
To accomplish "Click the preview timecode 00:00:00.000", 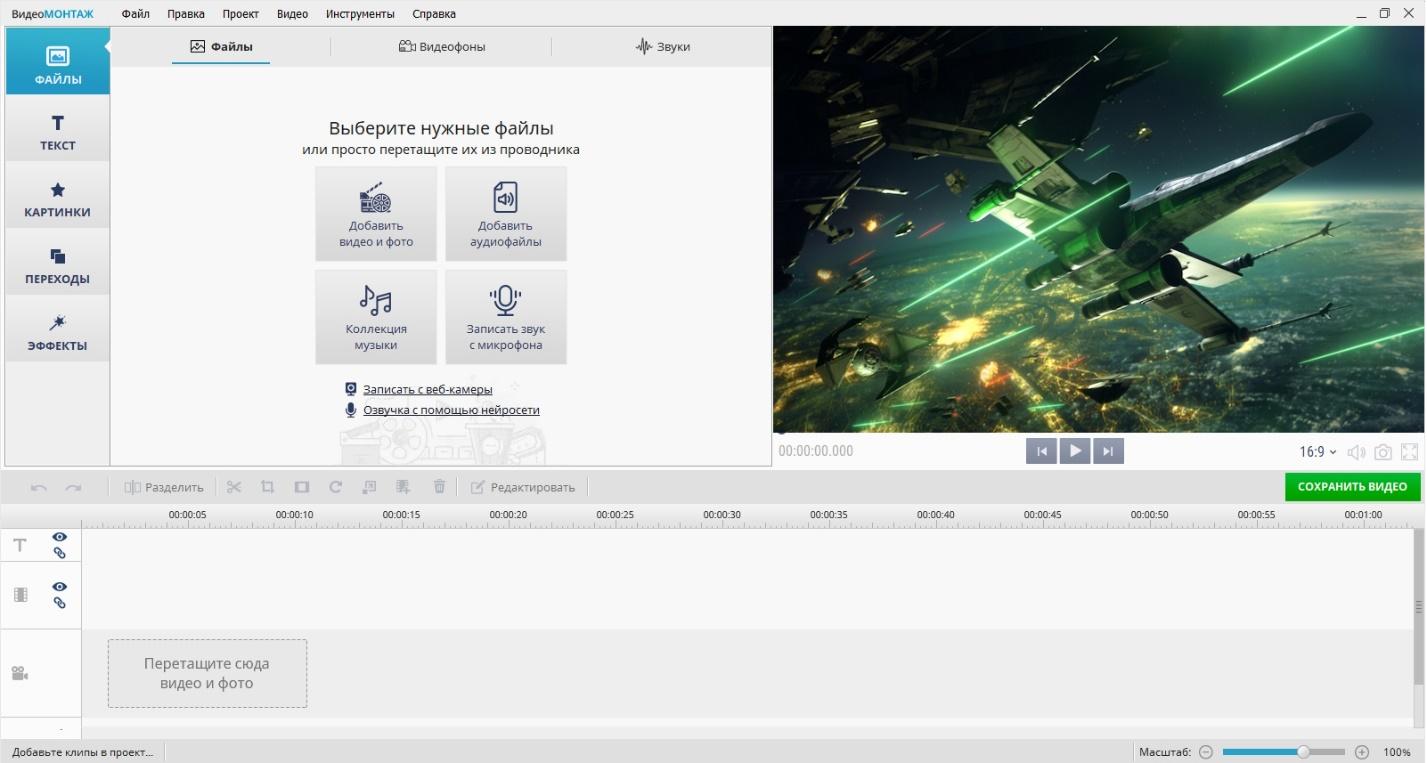I will [816, 451].
